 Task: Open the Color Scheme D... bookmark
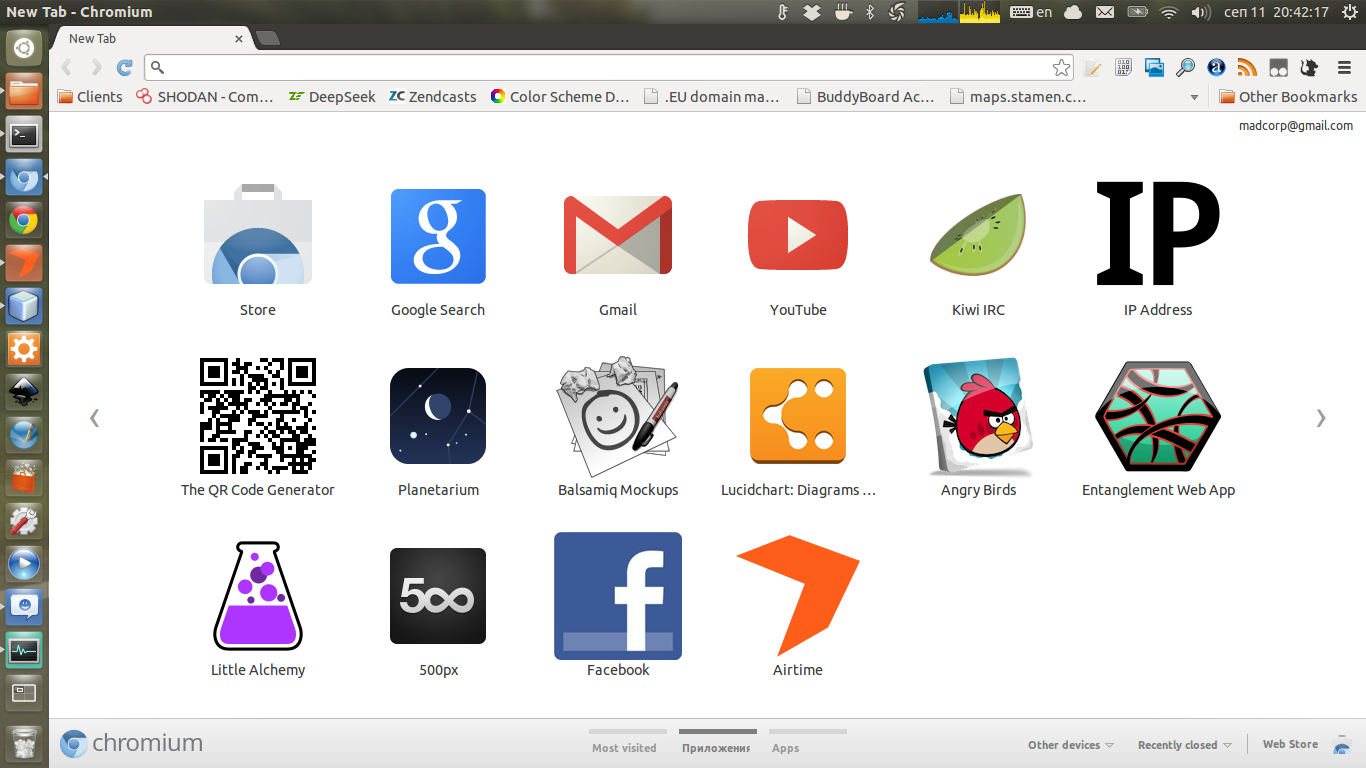(560, 97)
